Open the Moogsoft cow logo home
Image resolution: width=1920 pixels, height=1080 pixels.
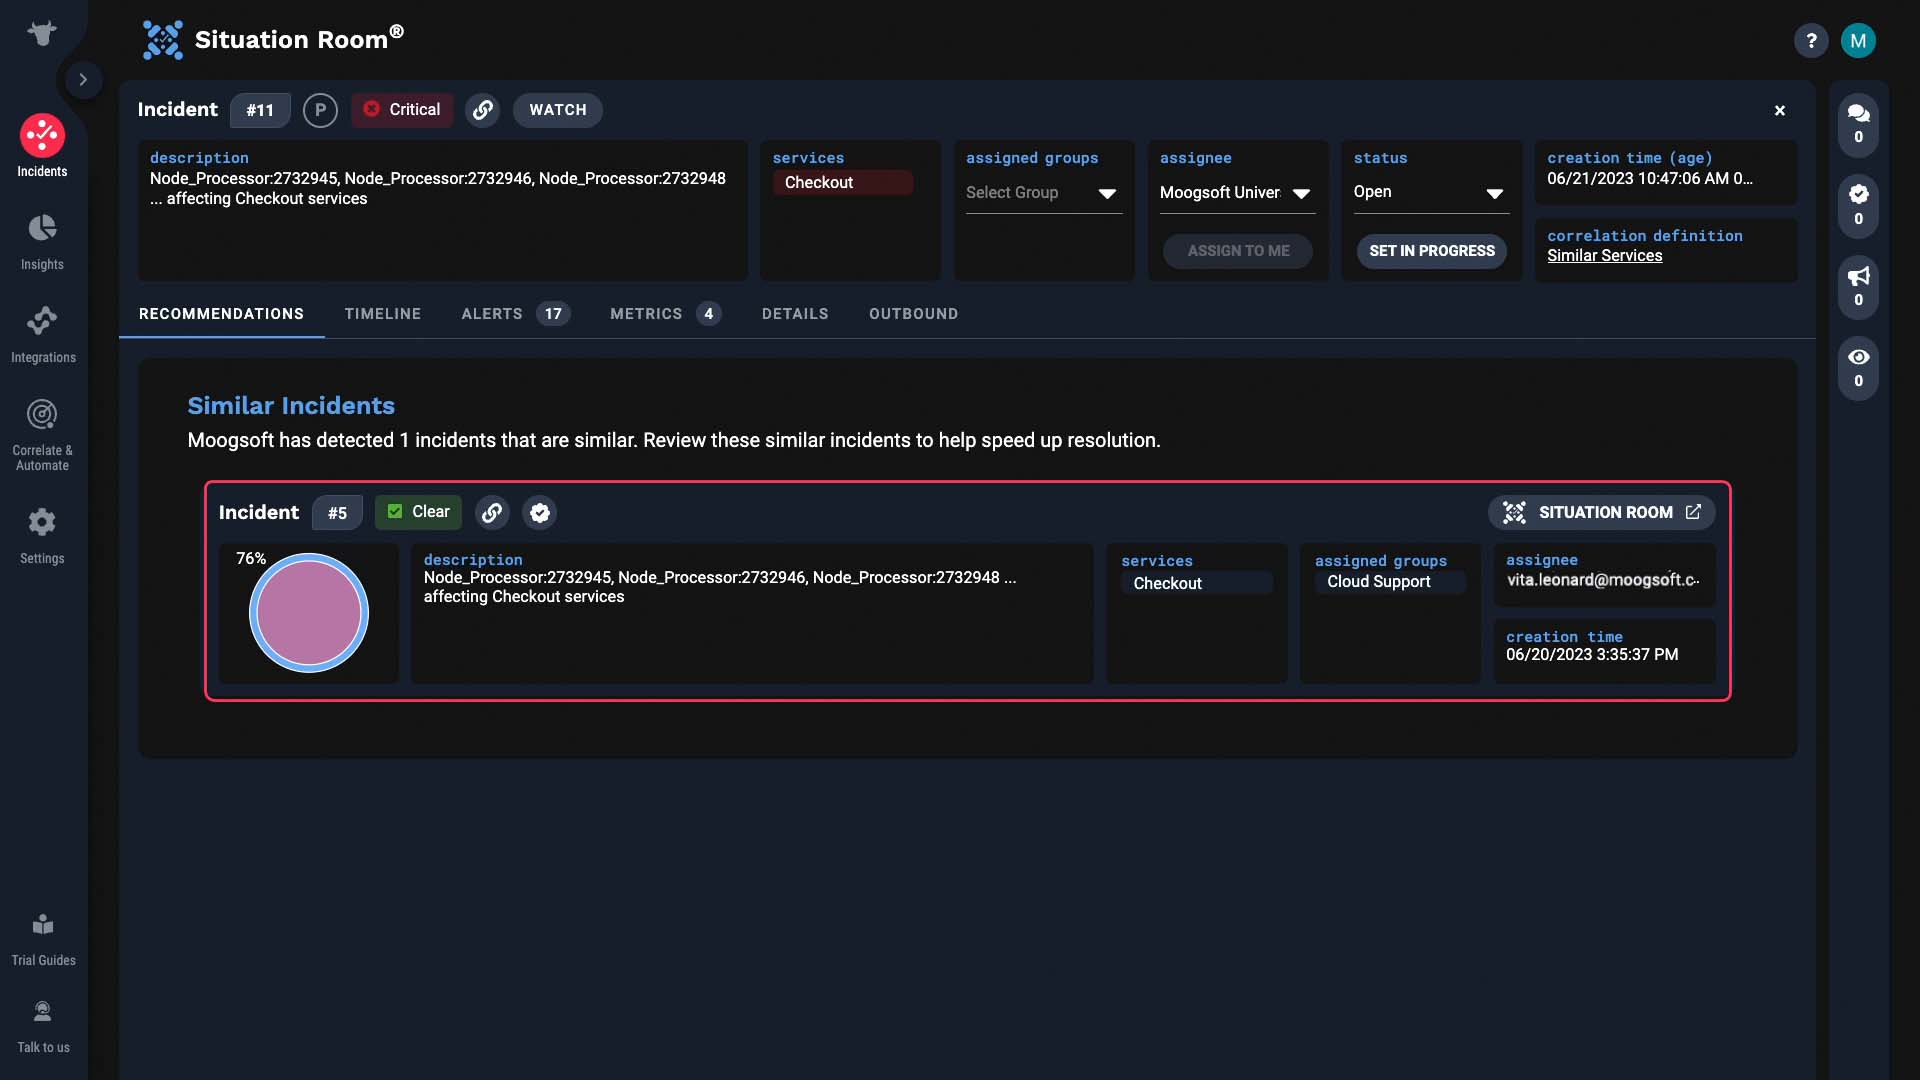point(42,33)
